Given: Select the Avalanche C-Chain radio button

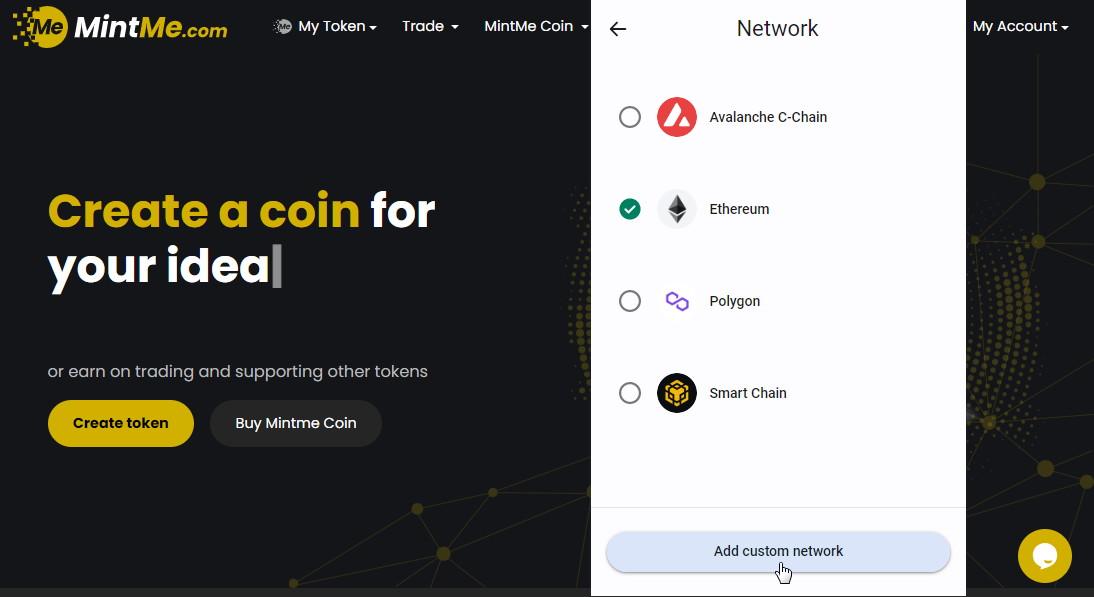Looking at the screenshot, I should [630, 117].
